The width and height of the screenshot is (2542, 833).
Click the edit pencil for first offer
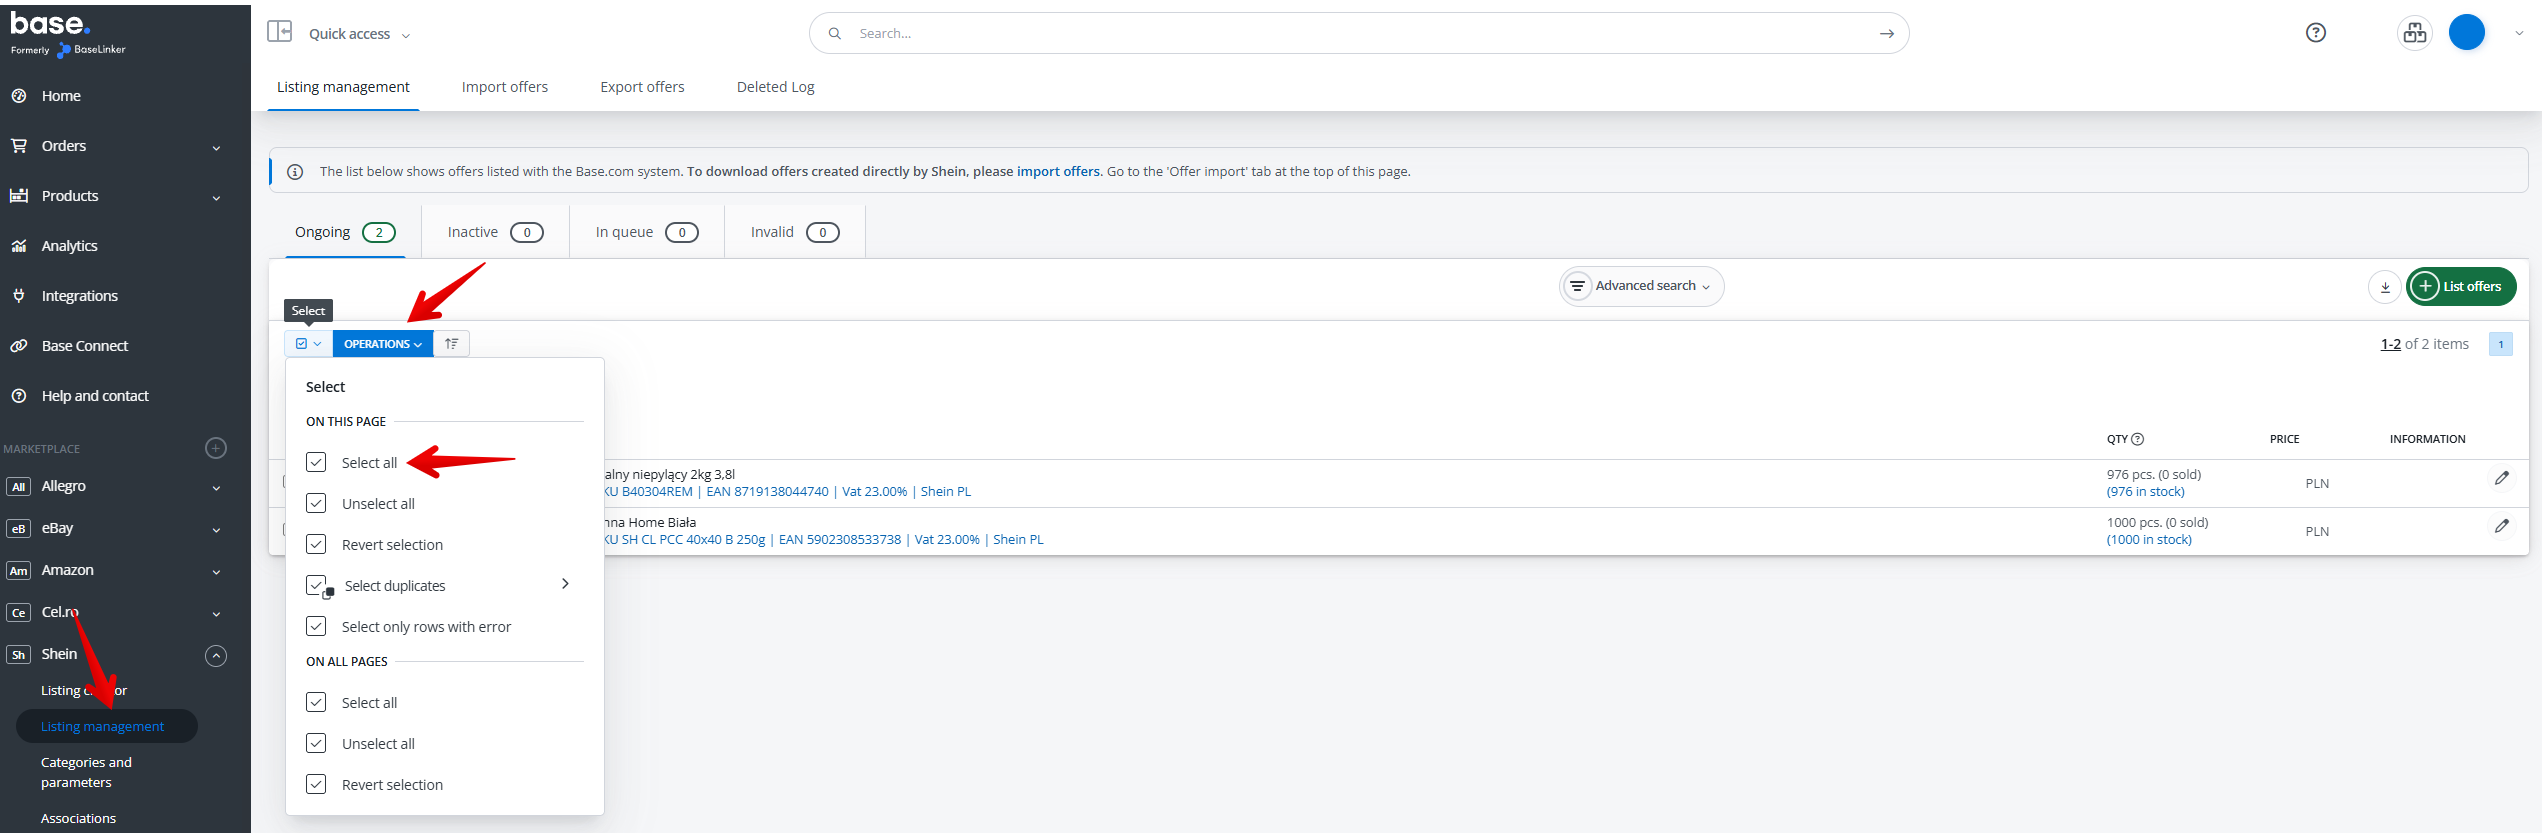click(2501, 479)
